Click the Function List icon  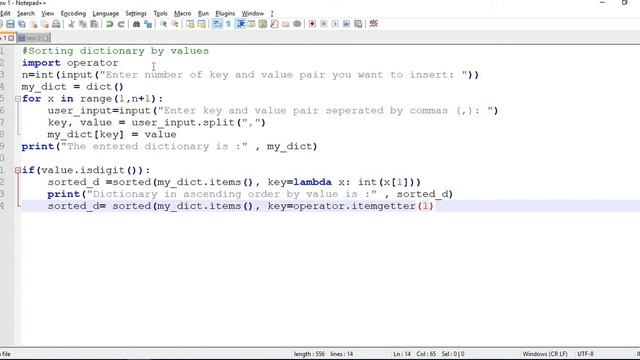click(x=274, y=24)
